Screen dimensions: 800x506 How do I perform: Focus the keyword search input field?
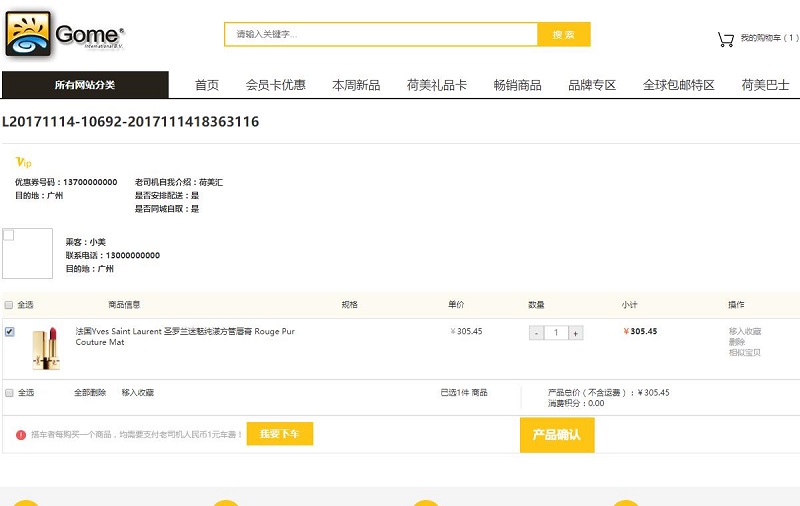pyautogui.click(x=381, y=34)
